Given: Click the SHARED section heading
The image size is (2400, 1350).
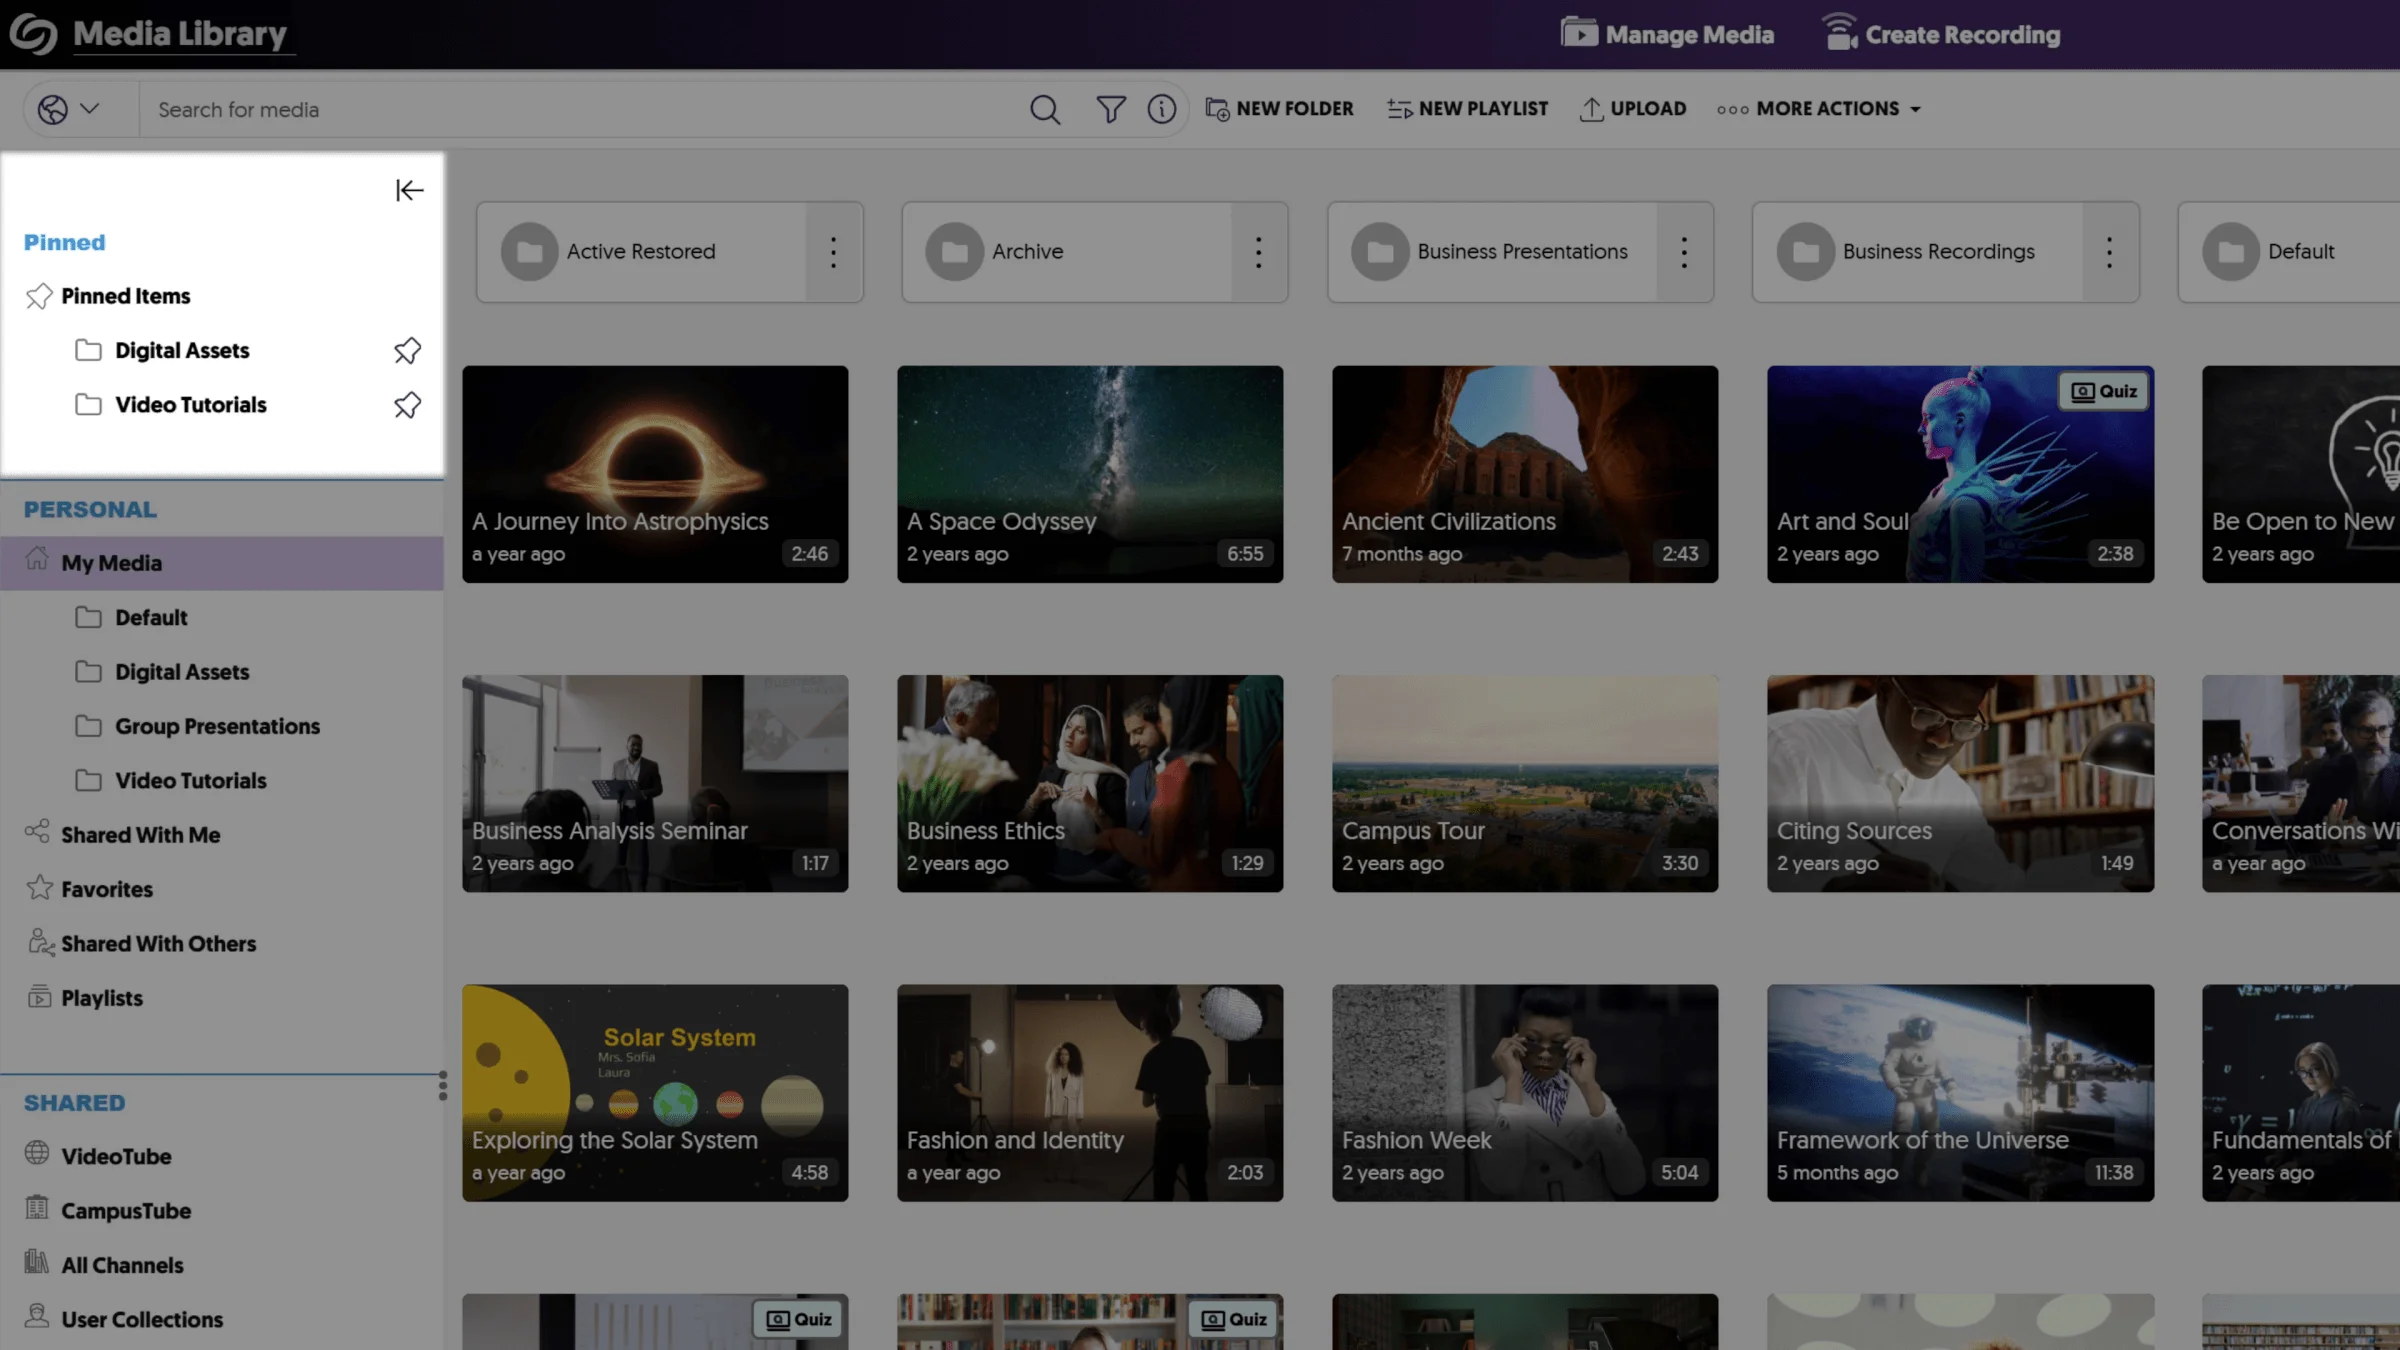Looking at the screenshot, I should [74, 1103].
